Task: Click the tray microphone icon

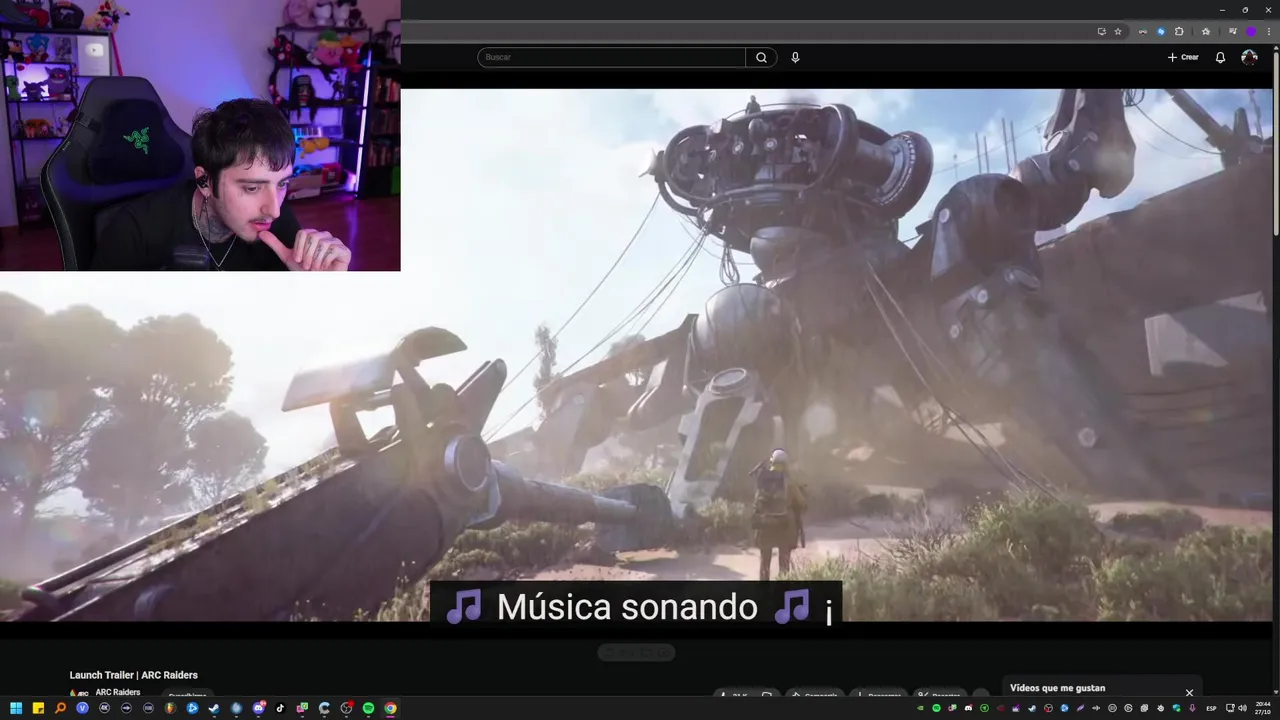Action: tap(1192, 708)
